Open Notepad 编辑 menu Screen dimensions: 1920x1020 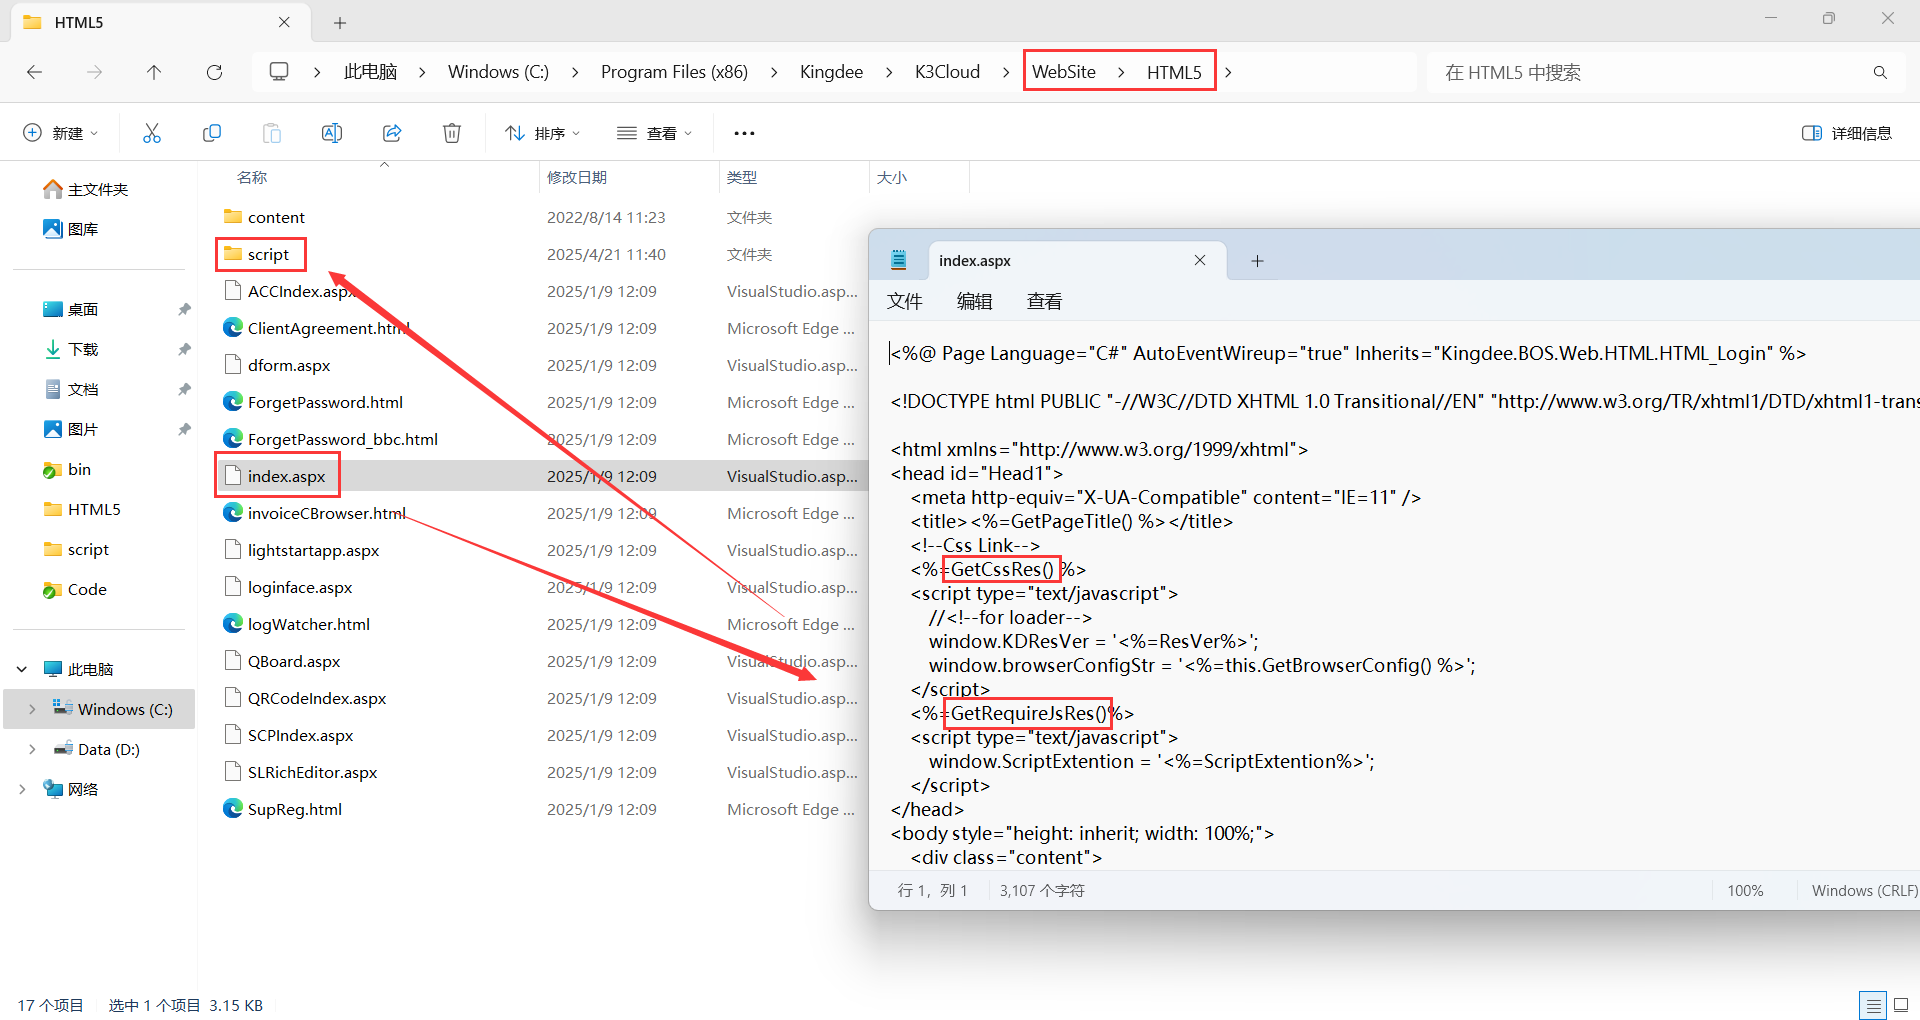[975, 301]
